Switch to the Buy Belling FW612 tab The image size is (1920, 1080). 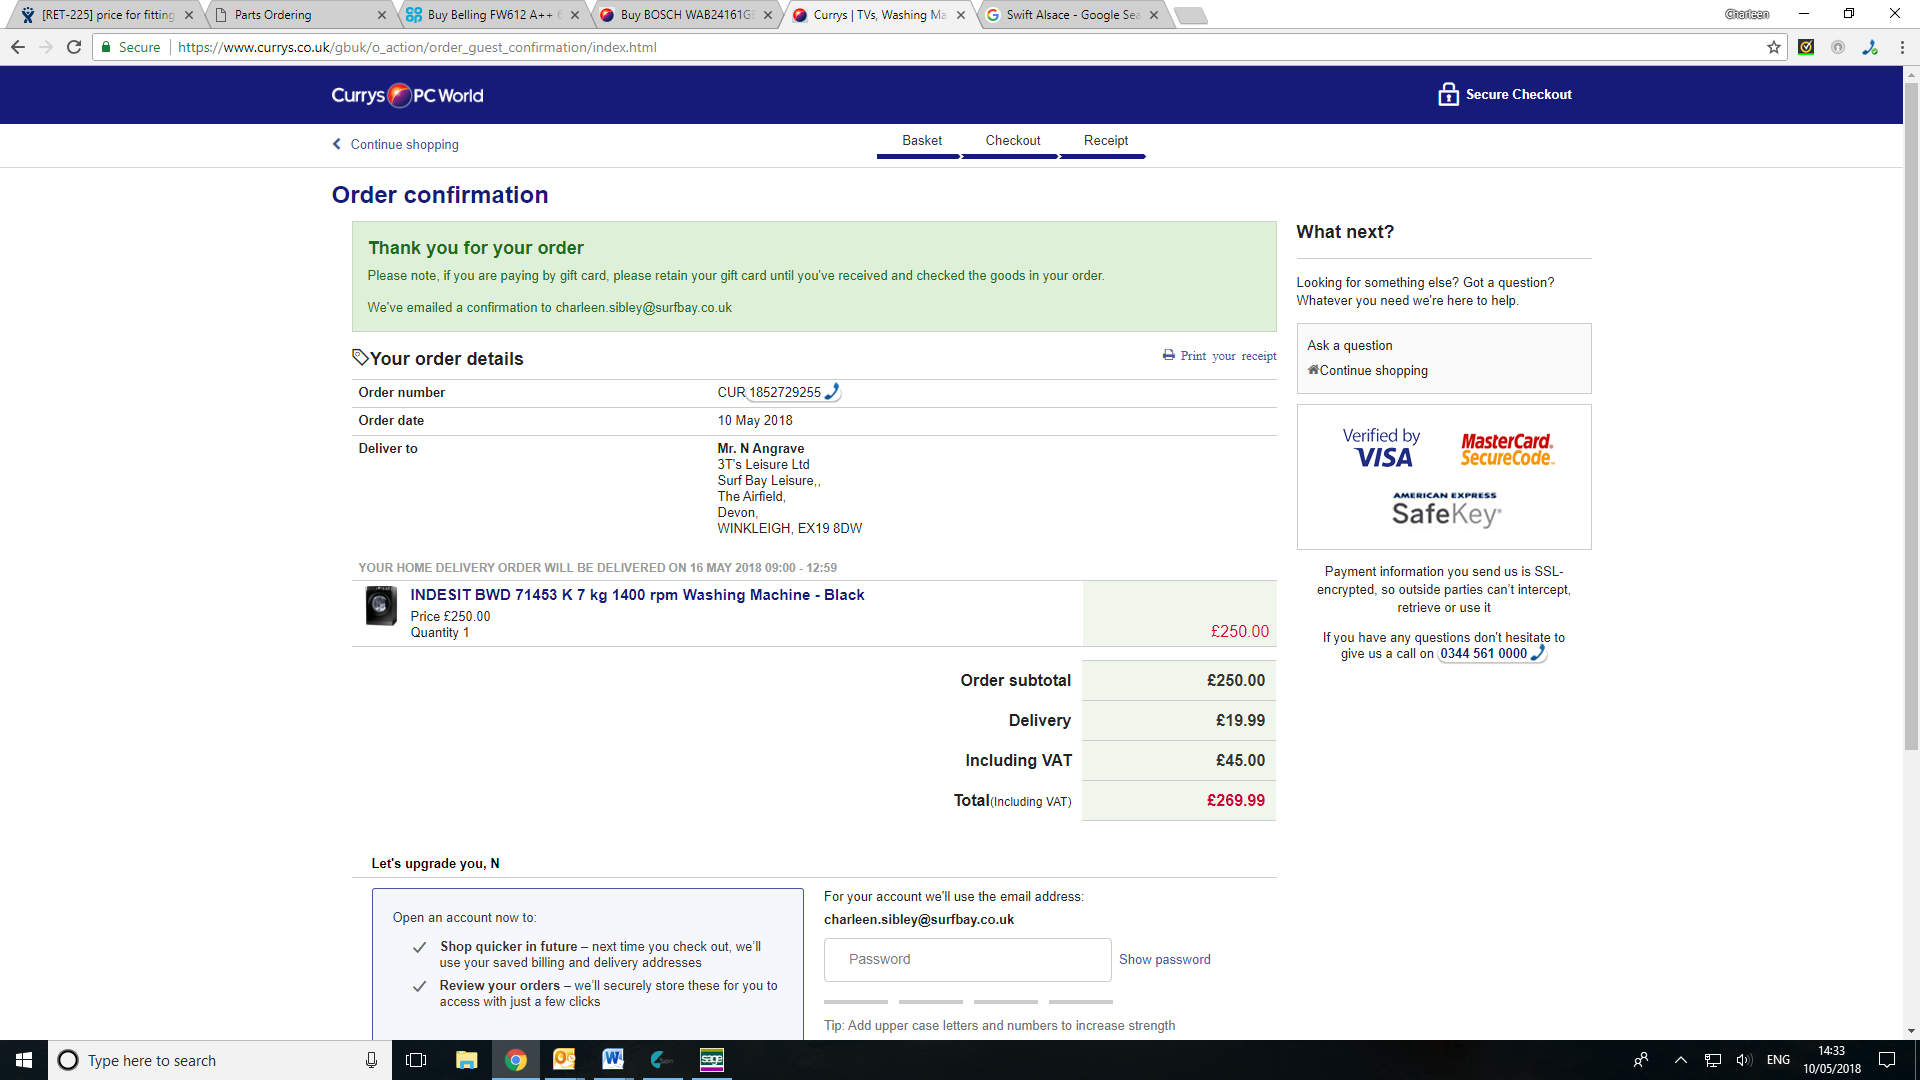[492, 15]
